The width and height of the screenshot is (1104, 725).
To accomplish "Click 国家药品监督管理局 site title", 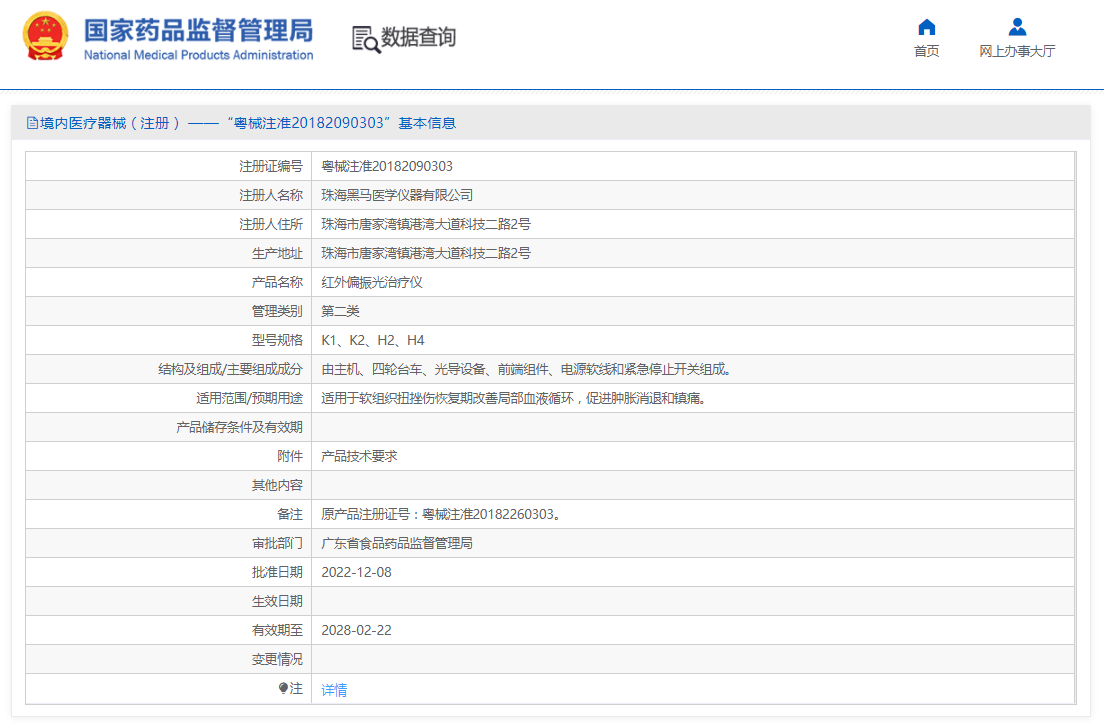I will click(198, 30).
